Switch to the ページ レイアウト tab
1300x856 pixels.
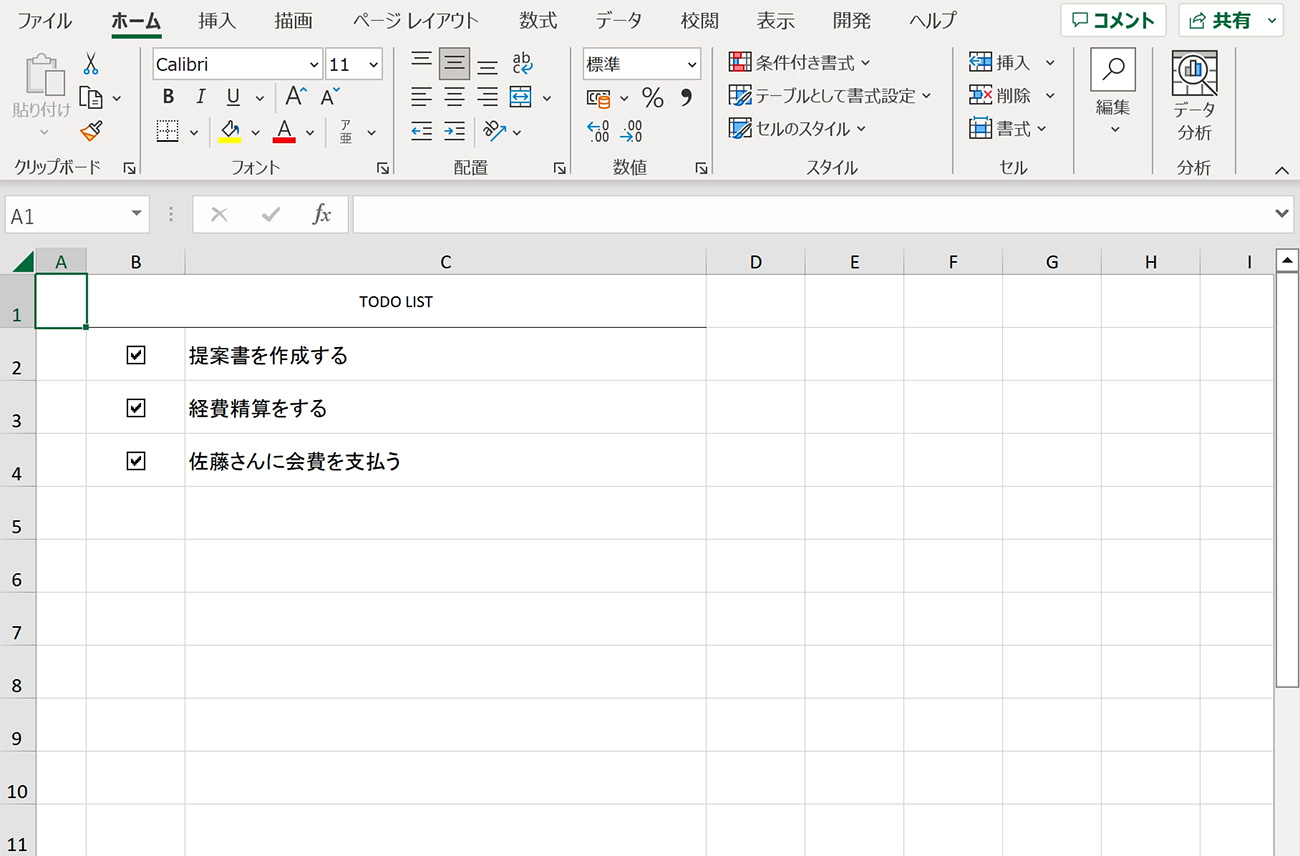click(416, 20)
